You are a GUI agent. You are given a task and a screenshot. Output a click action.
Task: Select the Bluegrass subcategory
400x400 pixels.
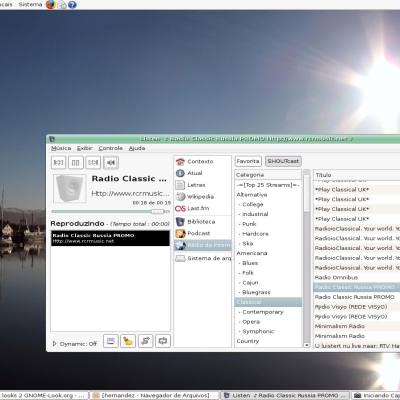click(x=268, y=292)
